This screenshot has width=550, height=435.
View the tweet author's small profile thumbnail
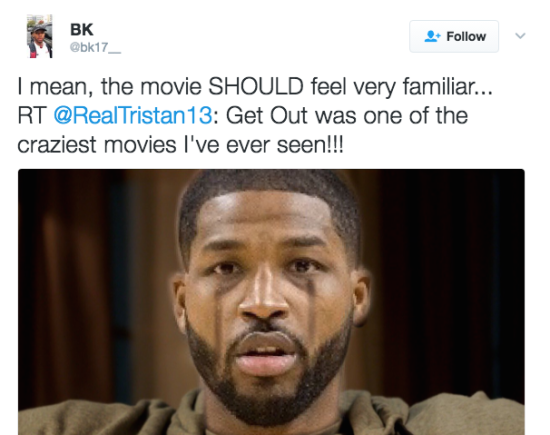tap(40, 36)
